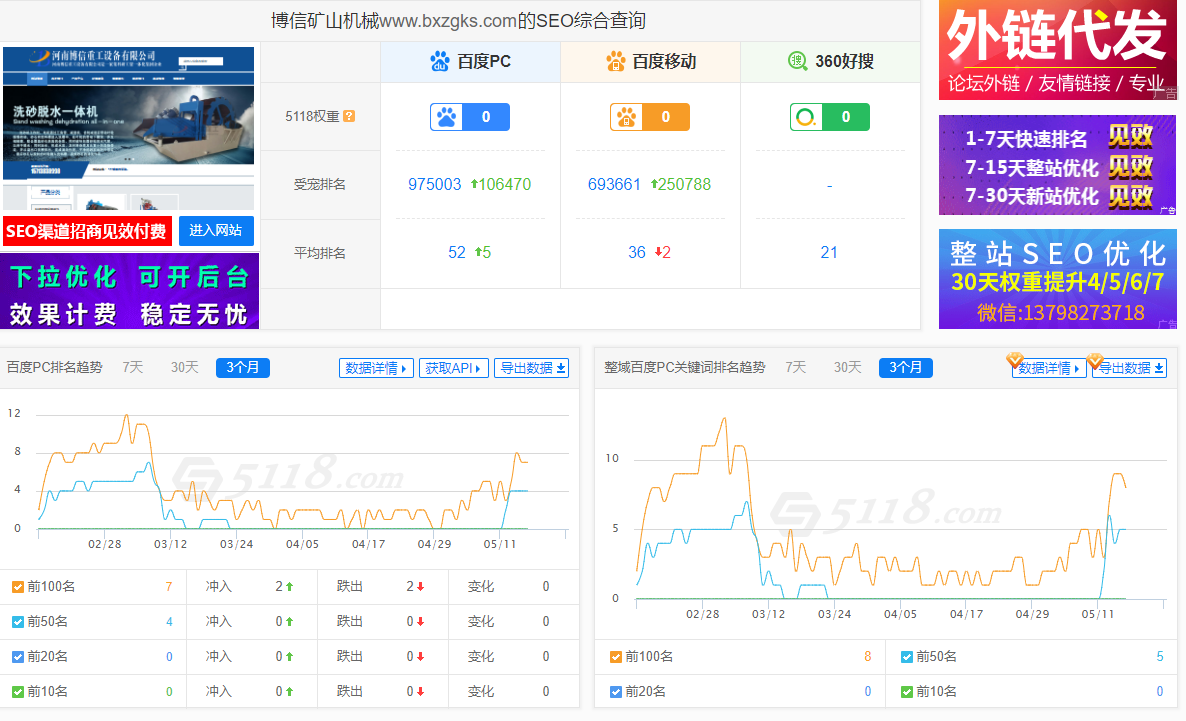
Task: Click the 受宠排名 row label
Action: pos(320,185)
